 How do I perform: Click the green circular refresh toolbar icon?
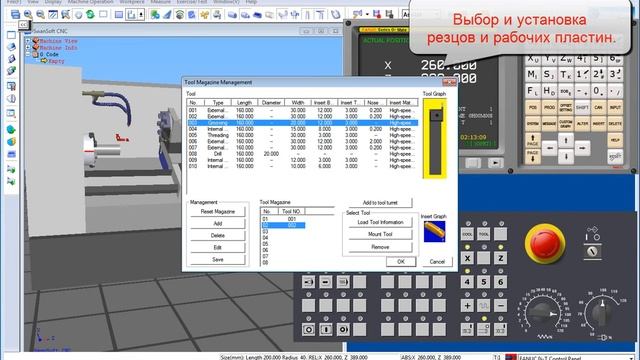pyautogui.click(x=91, y=15)
